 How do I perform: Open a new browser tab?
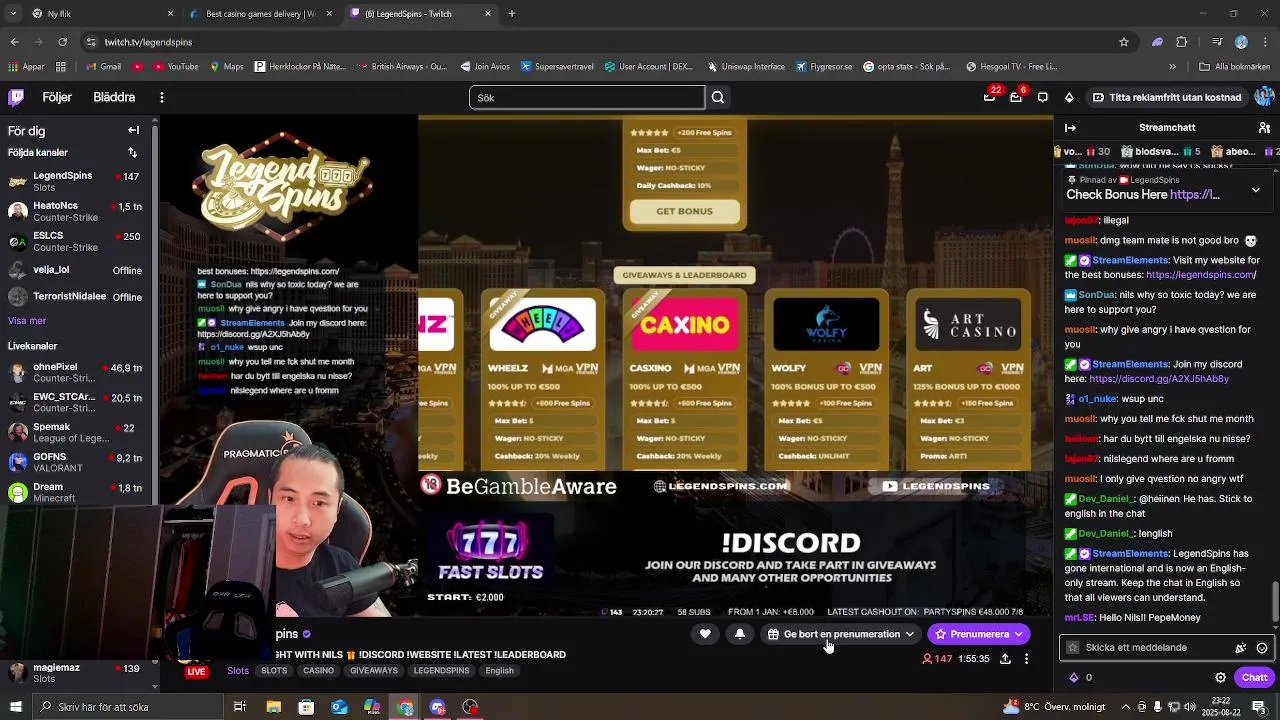coord(512,14)
